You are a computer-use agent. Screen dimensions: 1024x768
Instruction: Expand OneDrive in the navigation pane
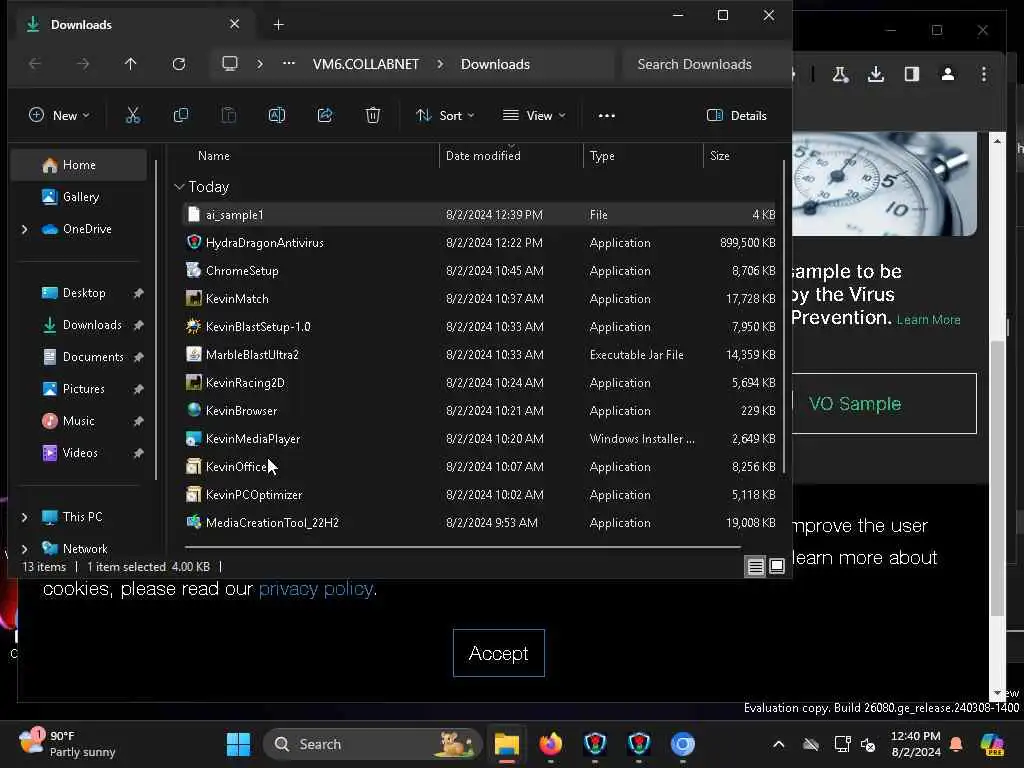(x=25, y=229)
